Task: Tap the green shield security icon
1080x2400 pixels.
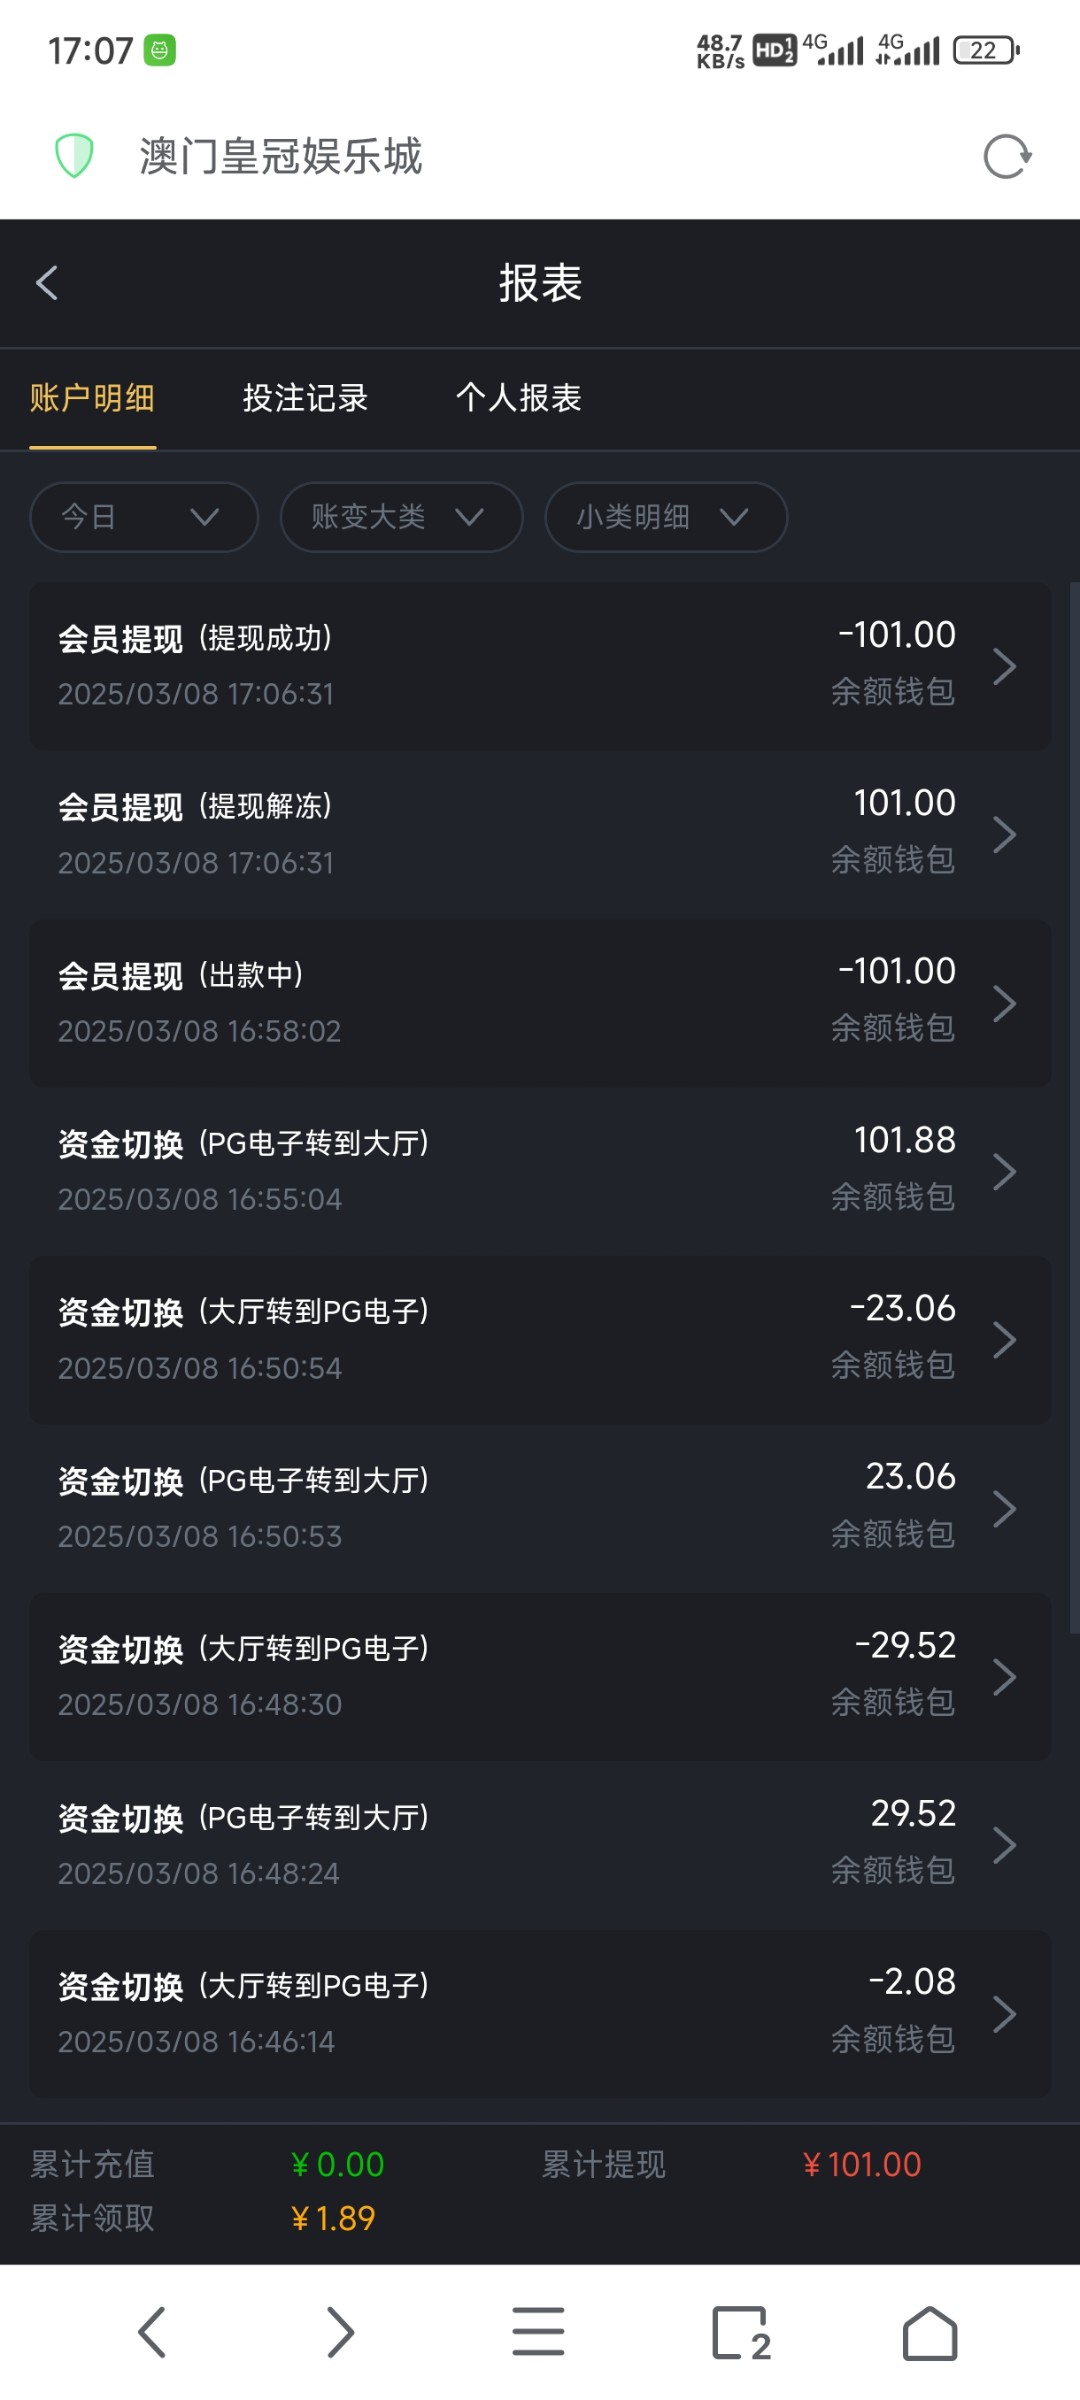Action: point(74,156)
